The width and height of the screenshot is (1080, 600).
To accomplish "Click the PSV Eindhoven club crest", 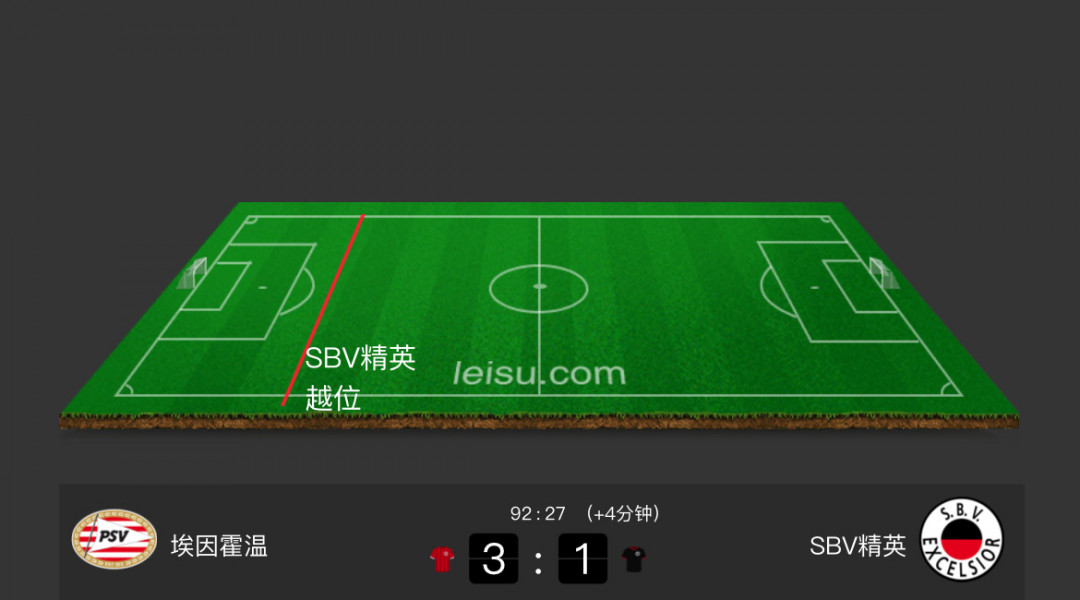I will (x=114, y=539).
